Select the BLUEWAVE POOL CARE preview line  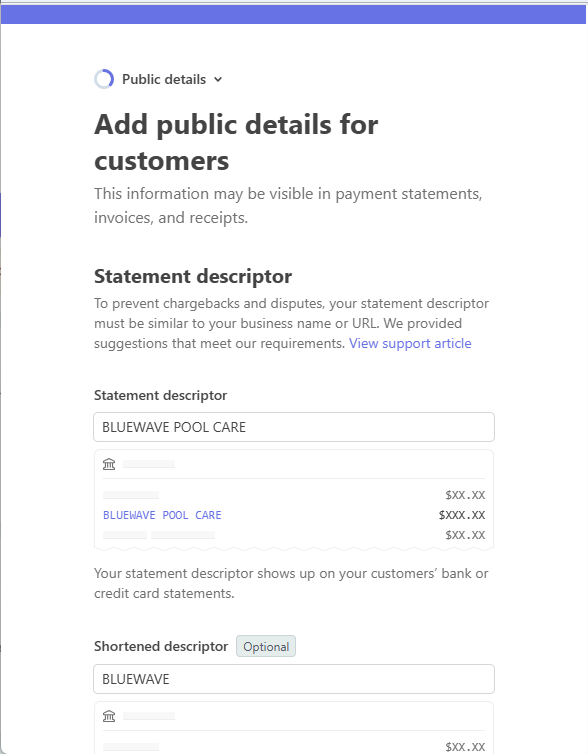pos(162,515)
